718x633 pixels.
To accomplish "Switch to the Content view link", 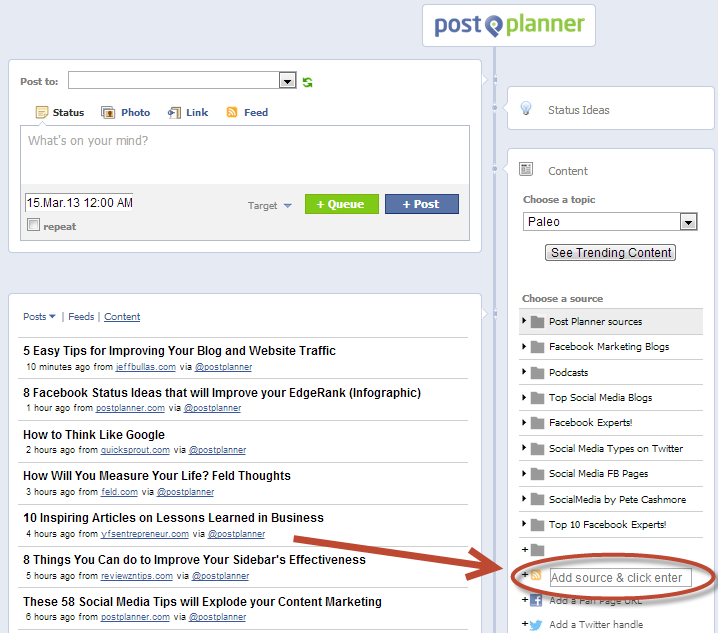I will [122, 316].
